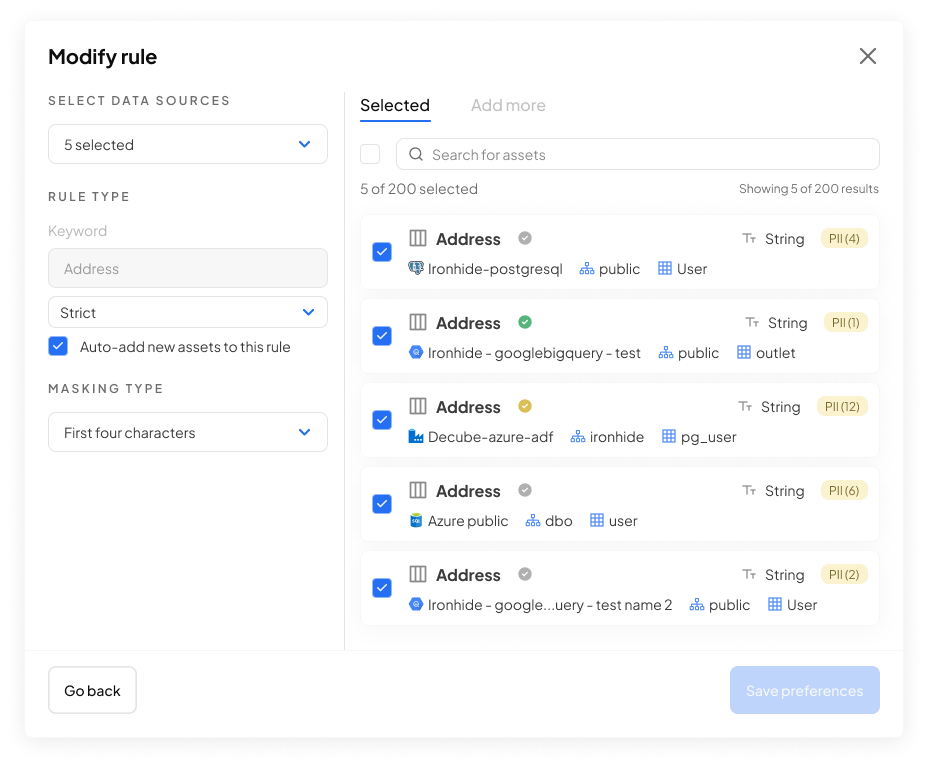Open the data sources dropdown showing 5 selected
Viewport: 928px width, 766px height.
[x=188, y=145]
